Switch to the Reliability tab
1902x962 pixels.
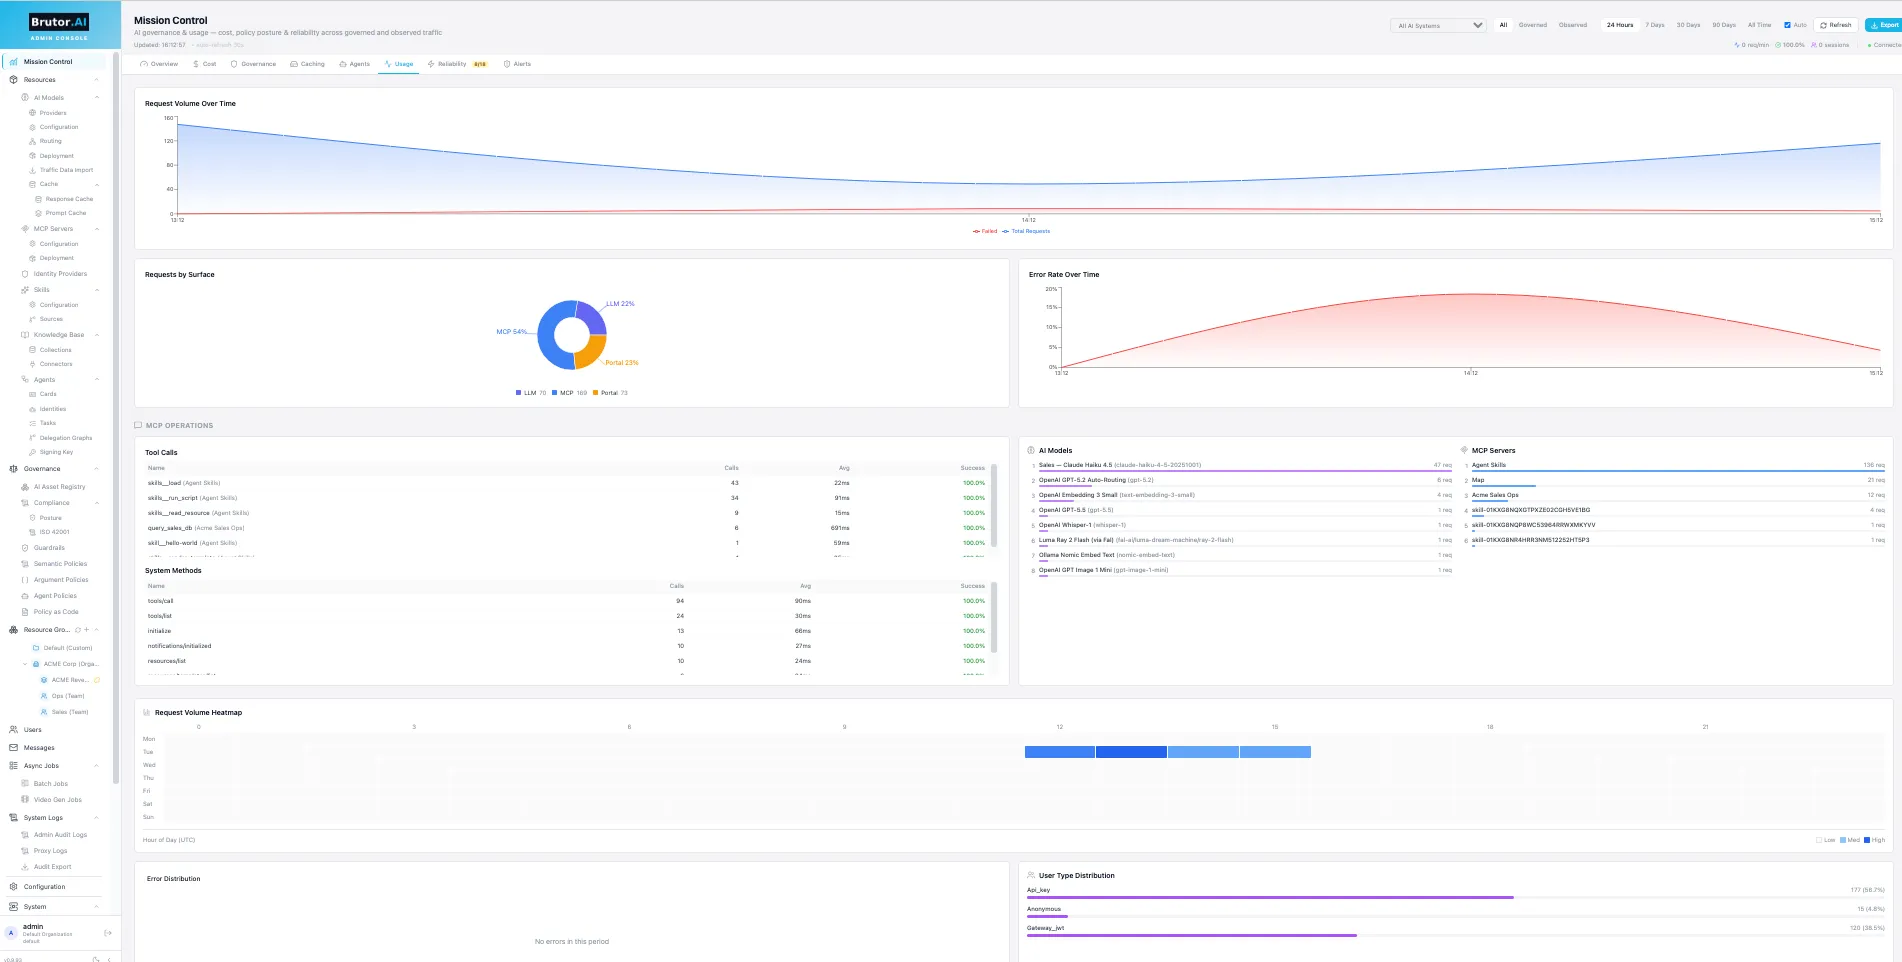point(456,64)
